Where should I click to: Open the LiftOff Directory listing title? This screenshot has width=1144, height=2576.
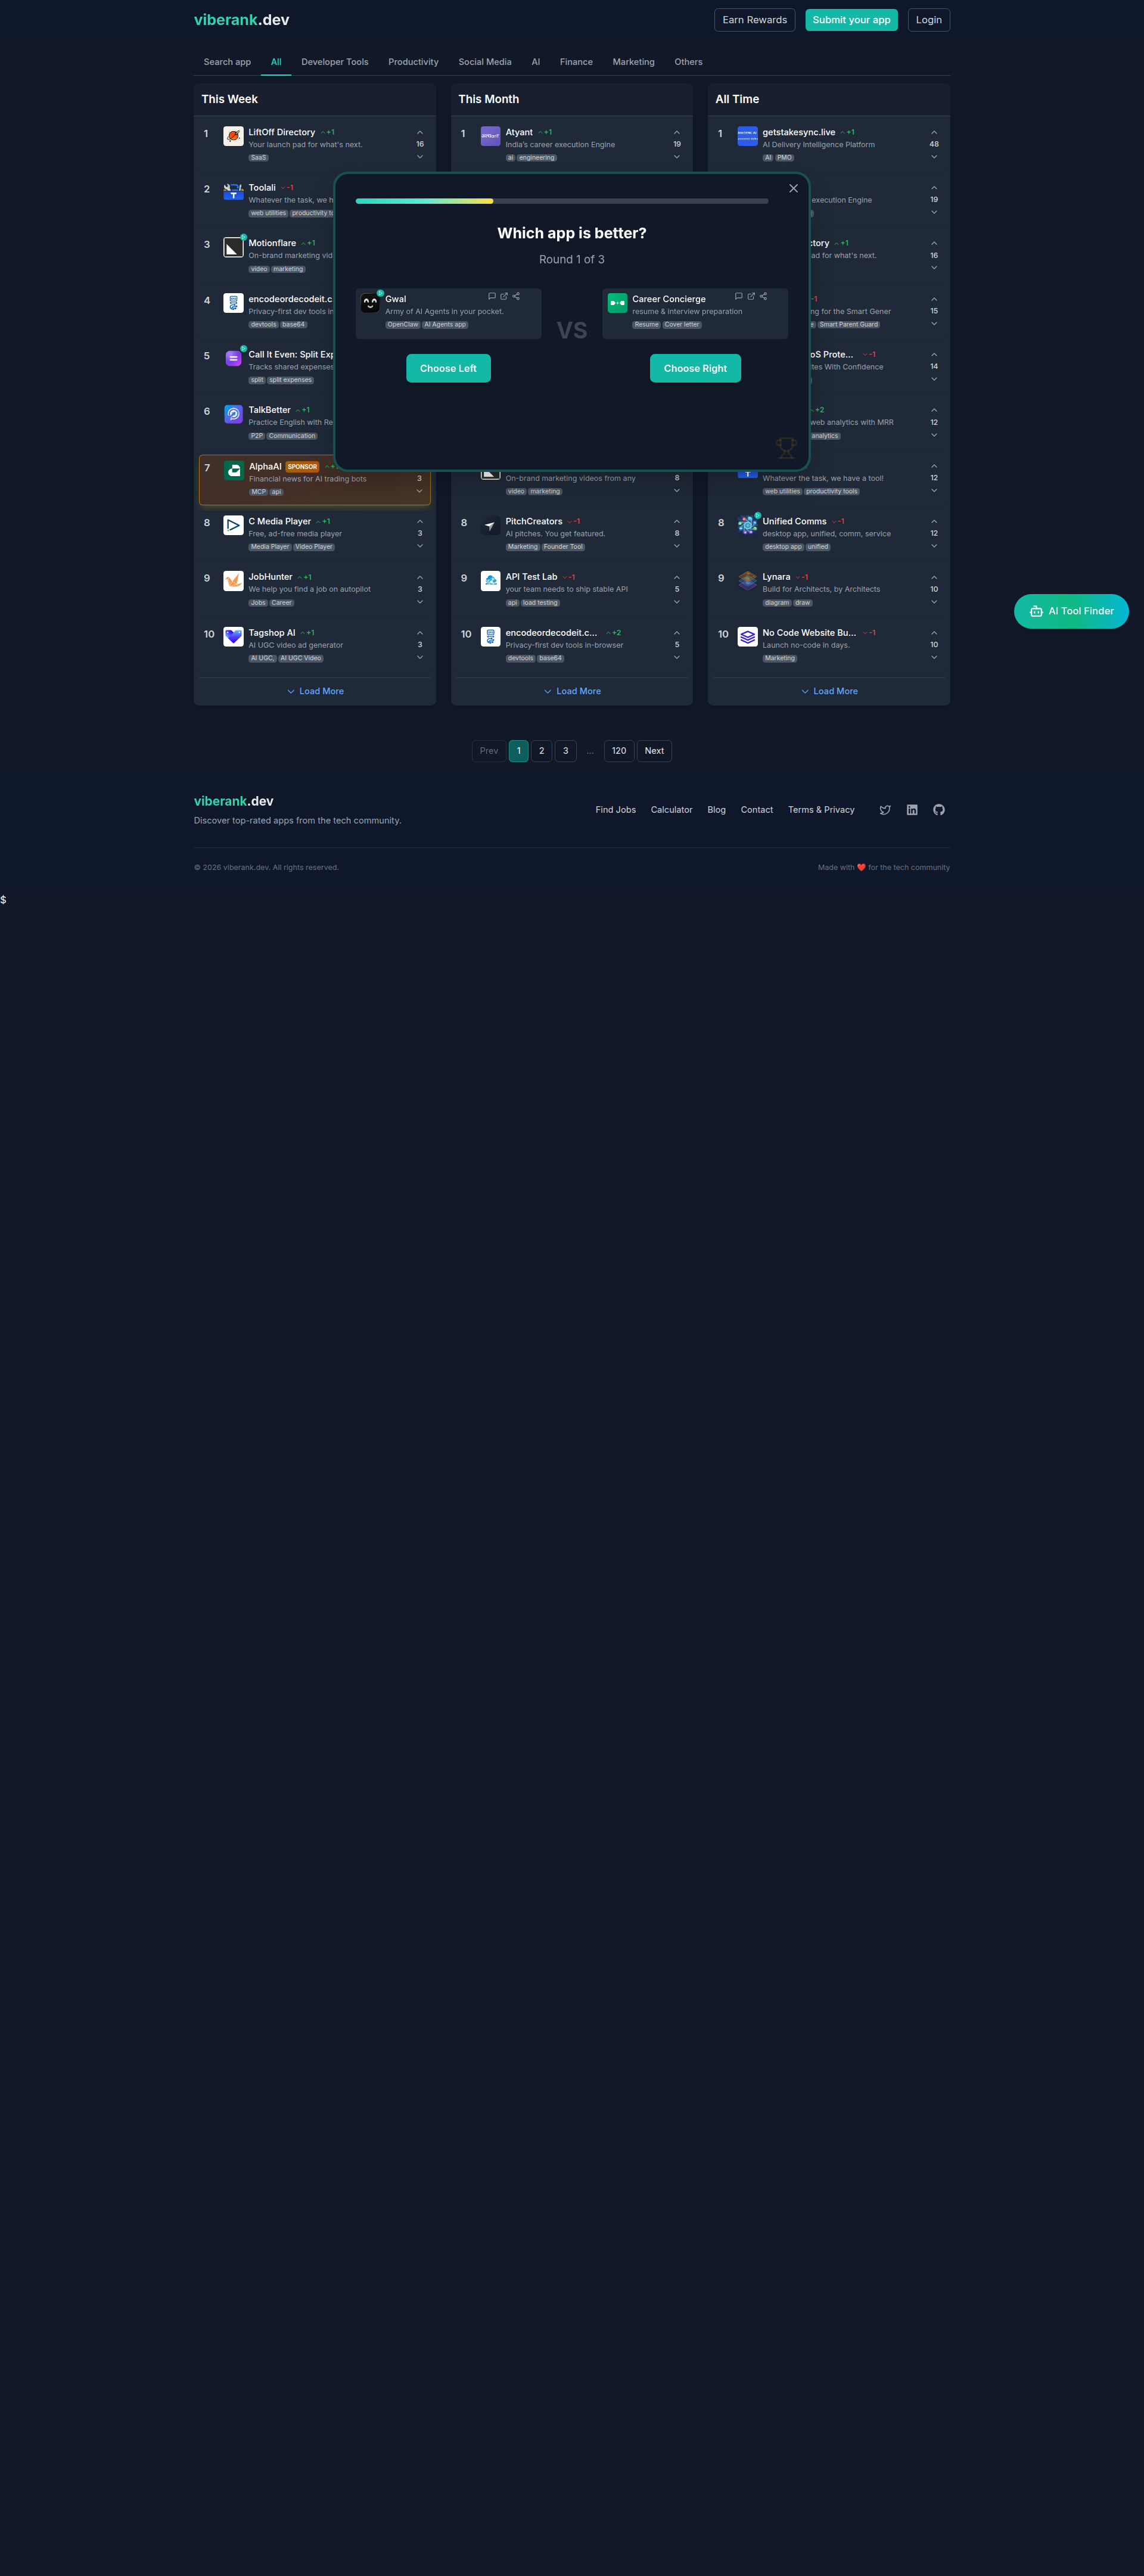[x=282, y=132]
